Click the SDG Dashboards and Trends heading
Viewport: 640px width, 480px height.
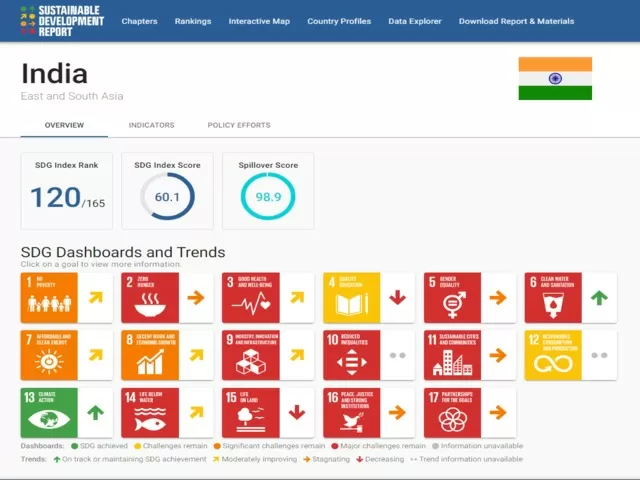[x=123, y=252]
